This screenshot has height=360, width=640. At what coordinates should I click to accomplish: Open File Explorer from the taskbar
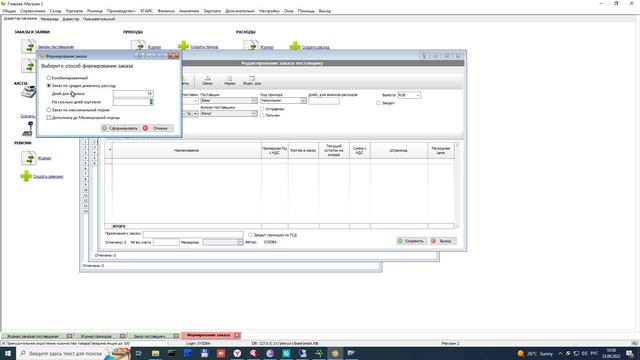coord(156,353)
